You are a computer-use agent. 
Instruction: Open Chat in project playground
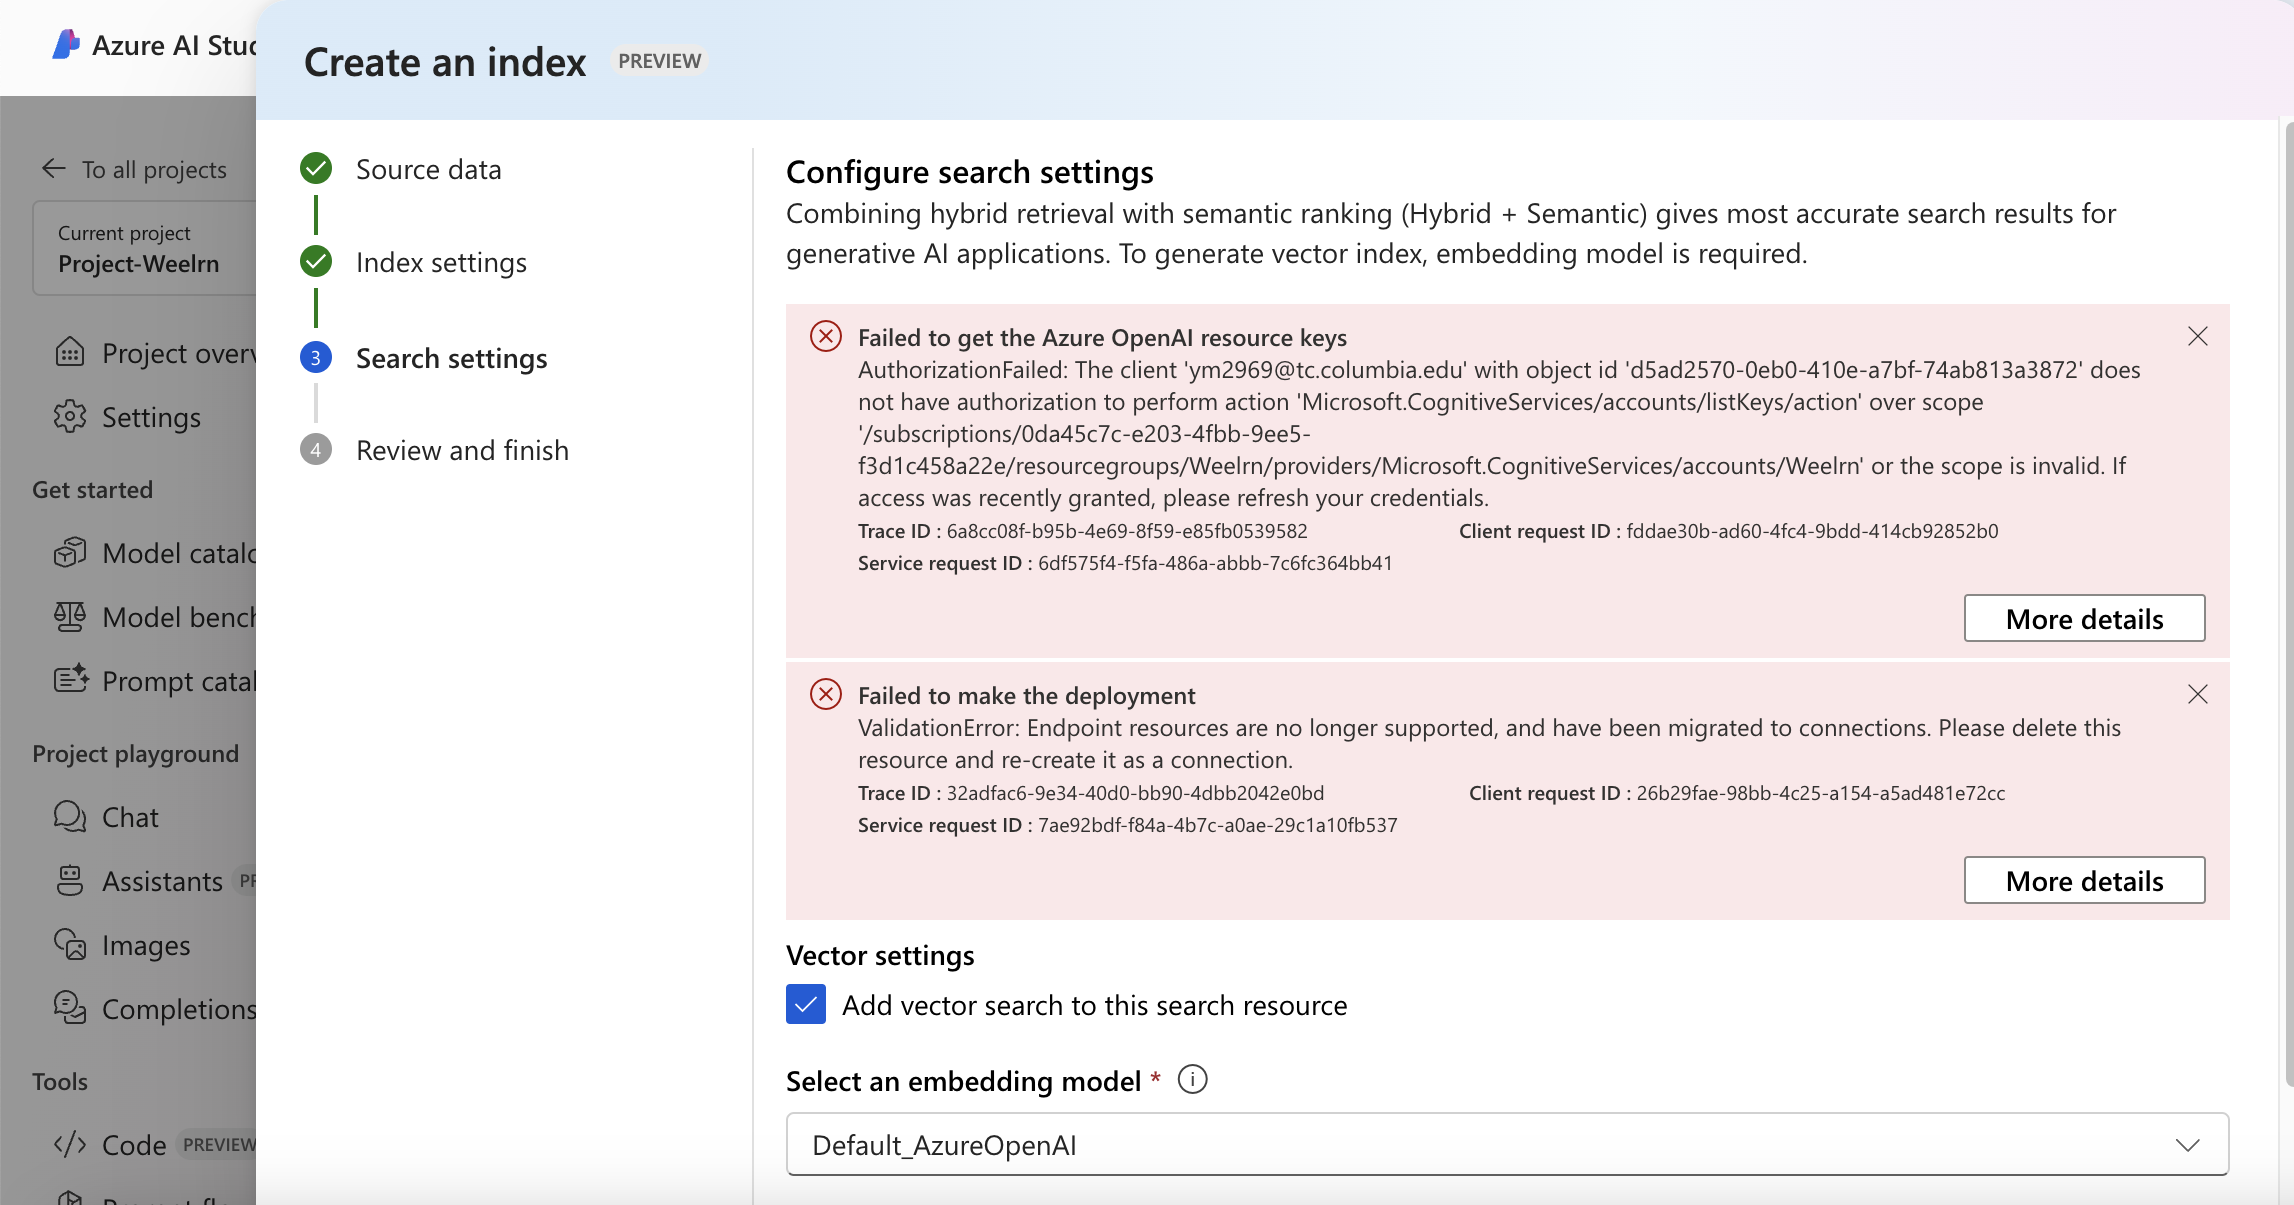tap(130, 817)
